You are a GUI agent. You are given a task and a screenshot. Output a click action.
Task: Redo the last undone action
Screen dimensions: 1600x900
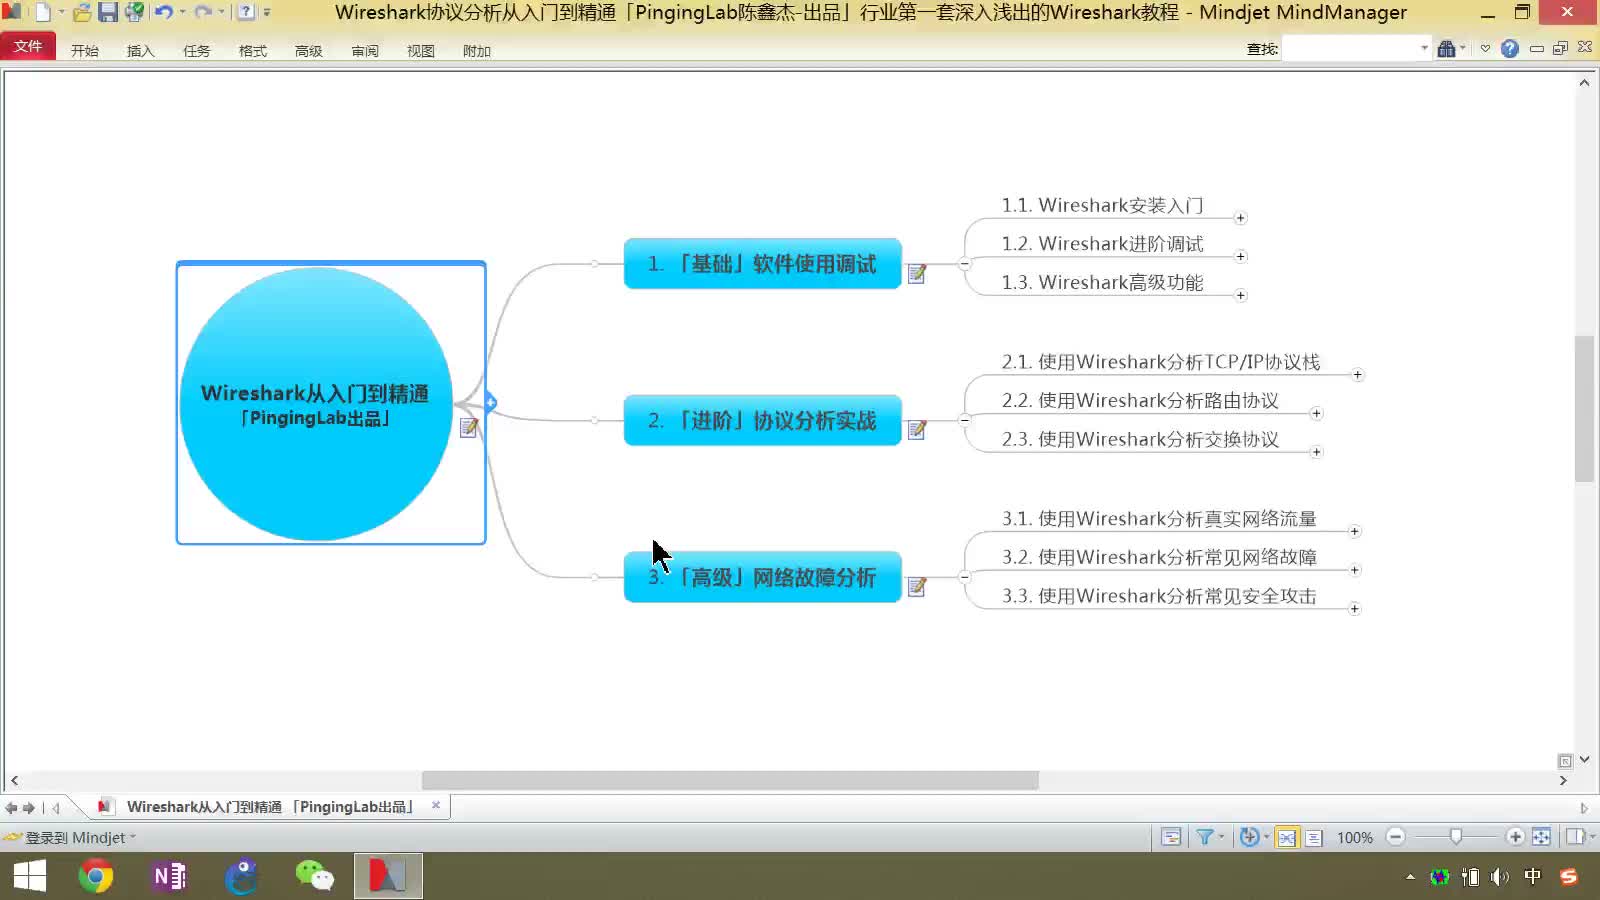[x=203, y=13]
